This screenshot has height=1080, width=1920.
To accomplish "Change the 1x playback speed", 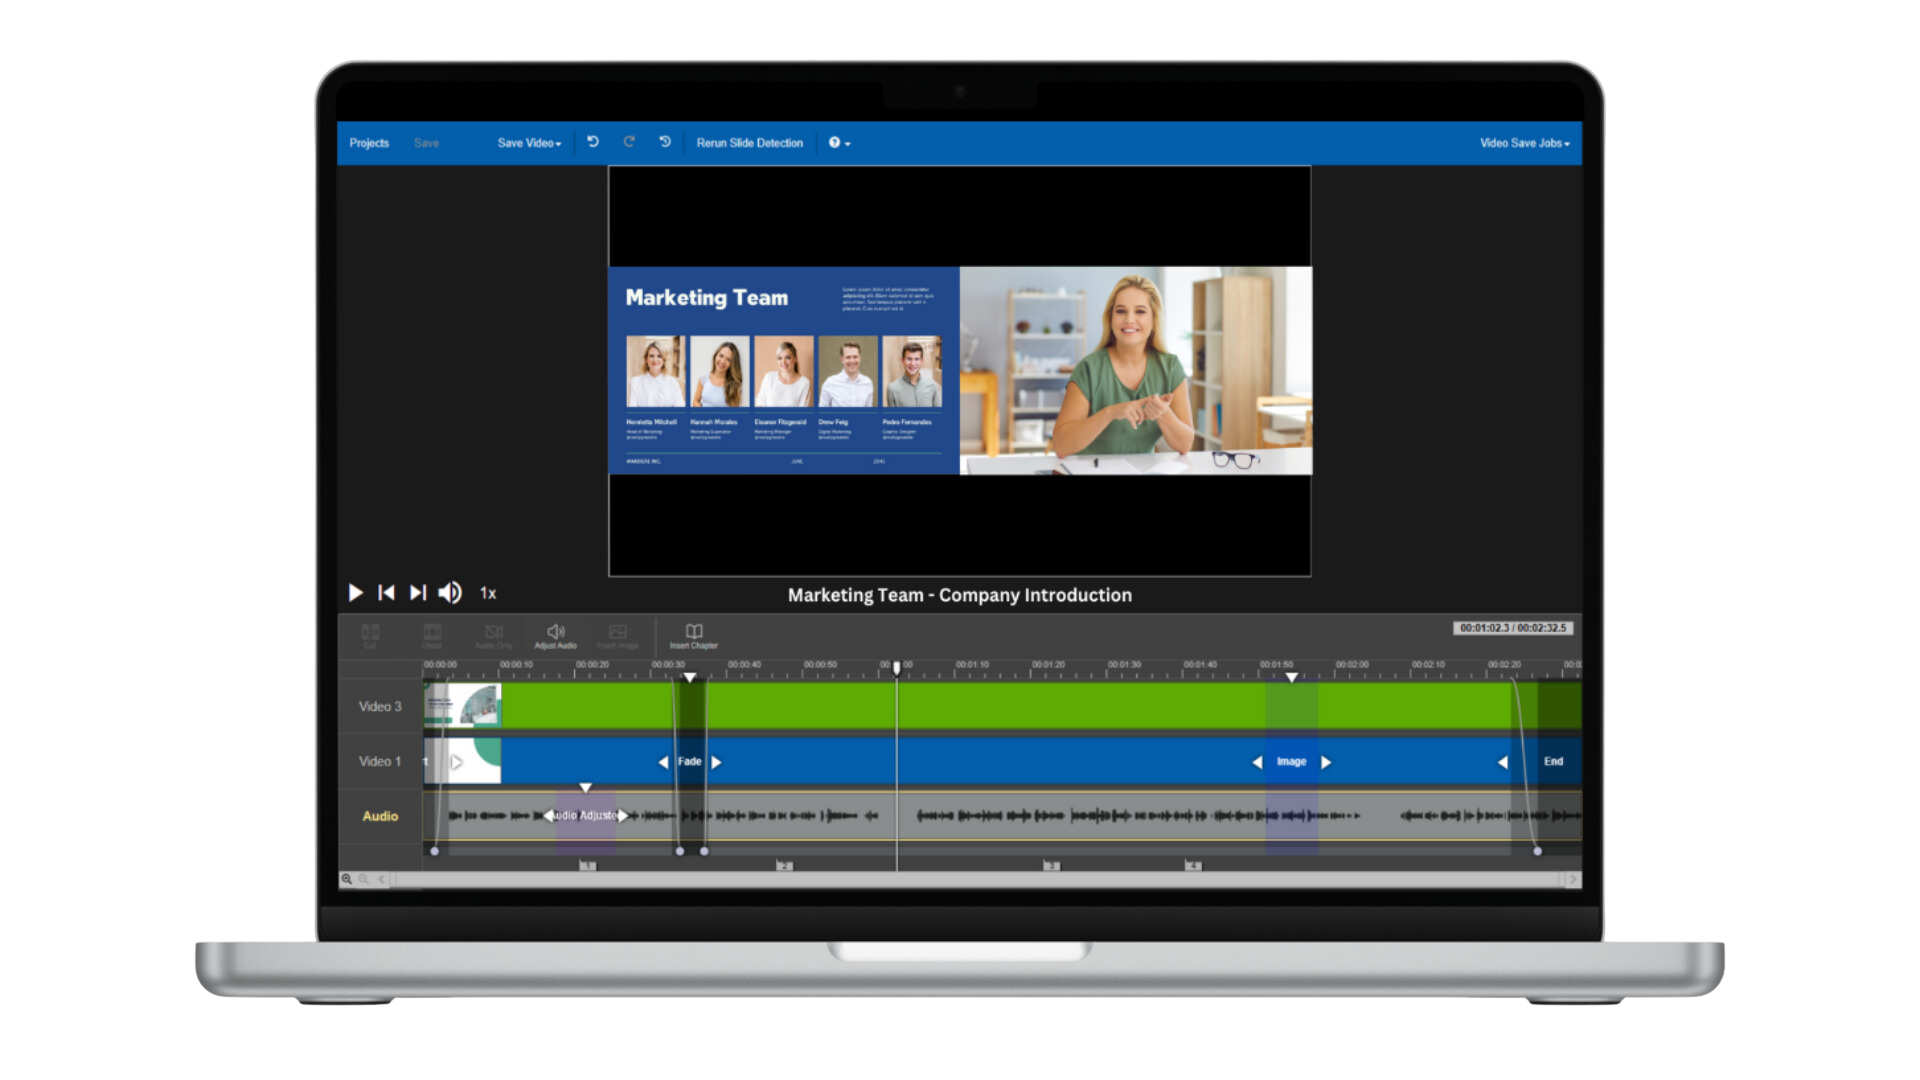I will pos(488,593).
